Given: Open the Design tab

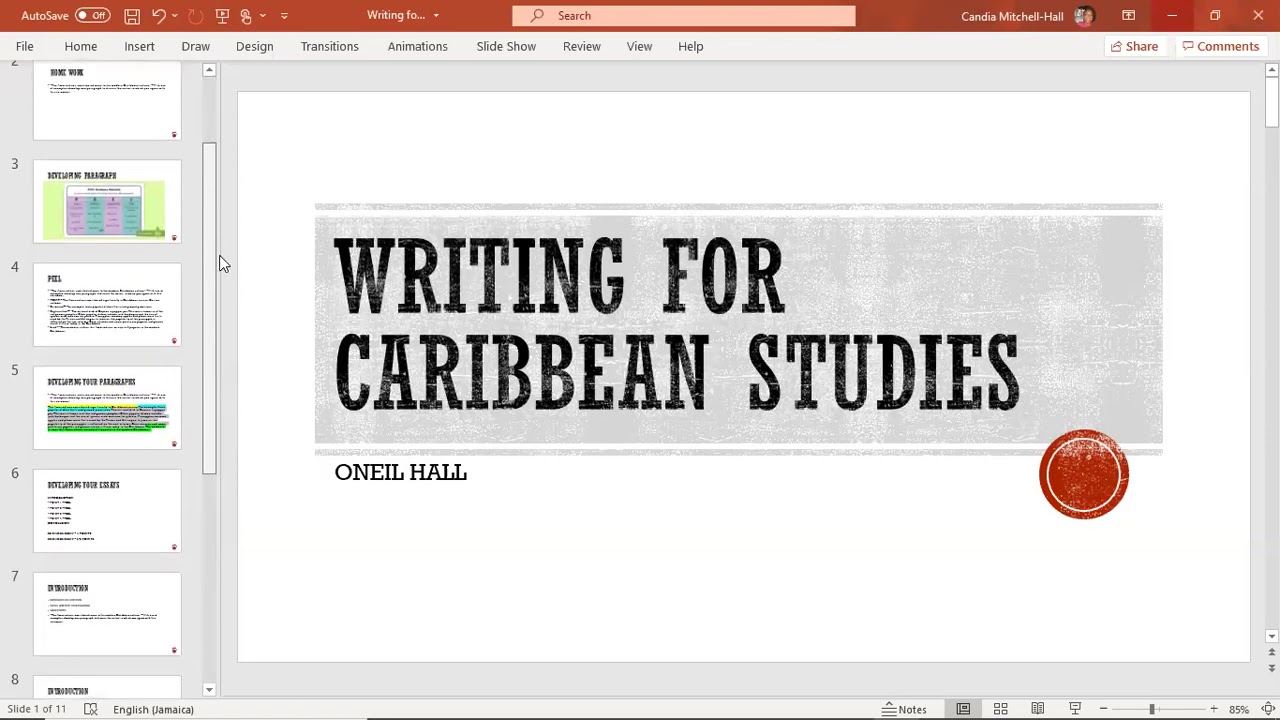Looking at the screenshot, I should (254, 46).
